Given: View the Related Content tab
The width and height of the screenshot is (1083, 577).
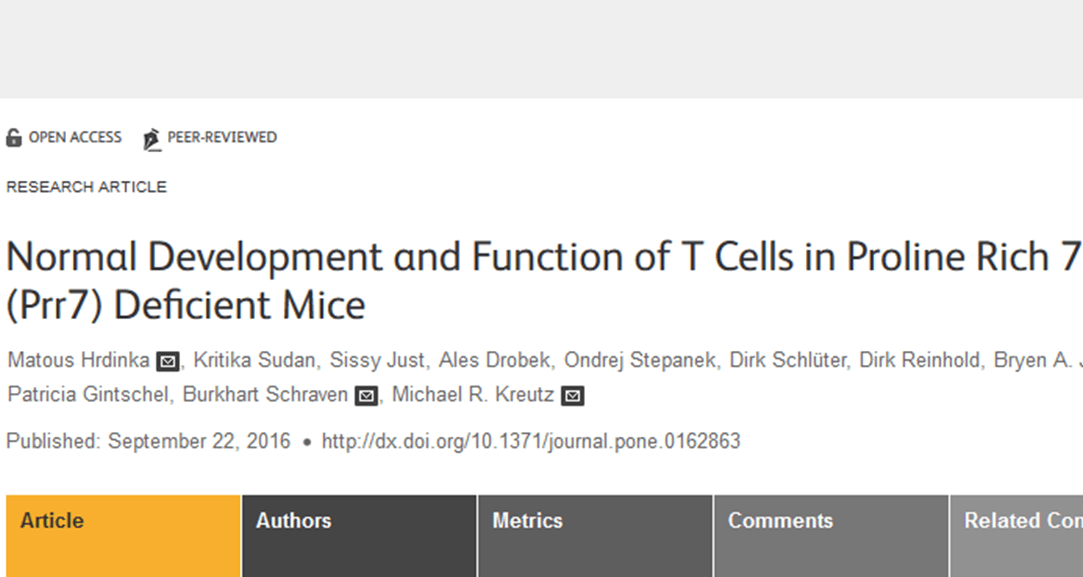Looking at the screenshot, I should pyautogui.click(x=1018, y=521).
